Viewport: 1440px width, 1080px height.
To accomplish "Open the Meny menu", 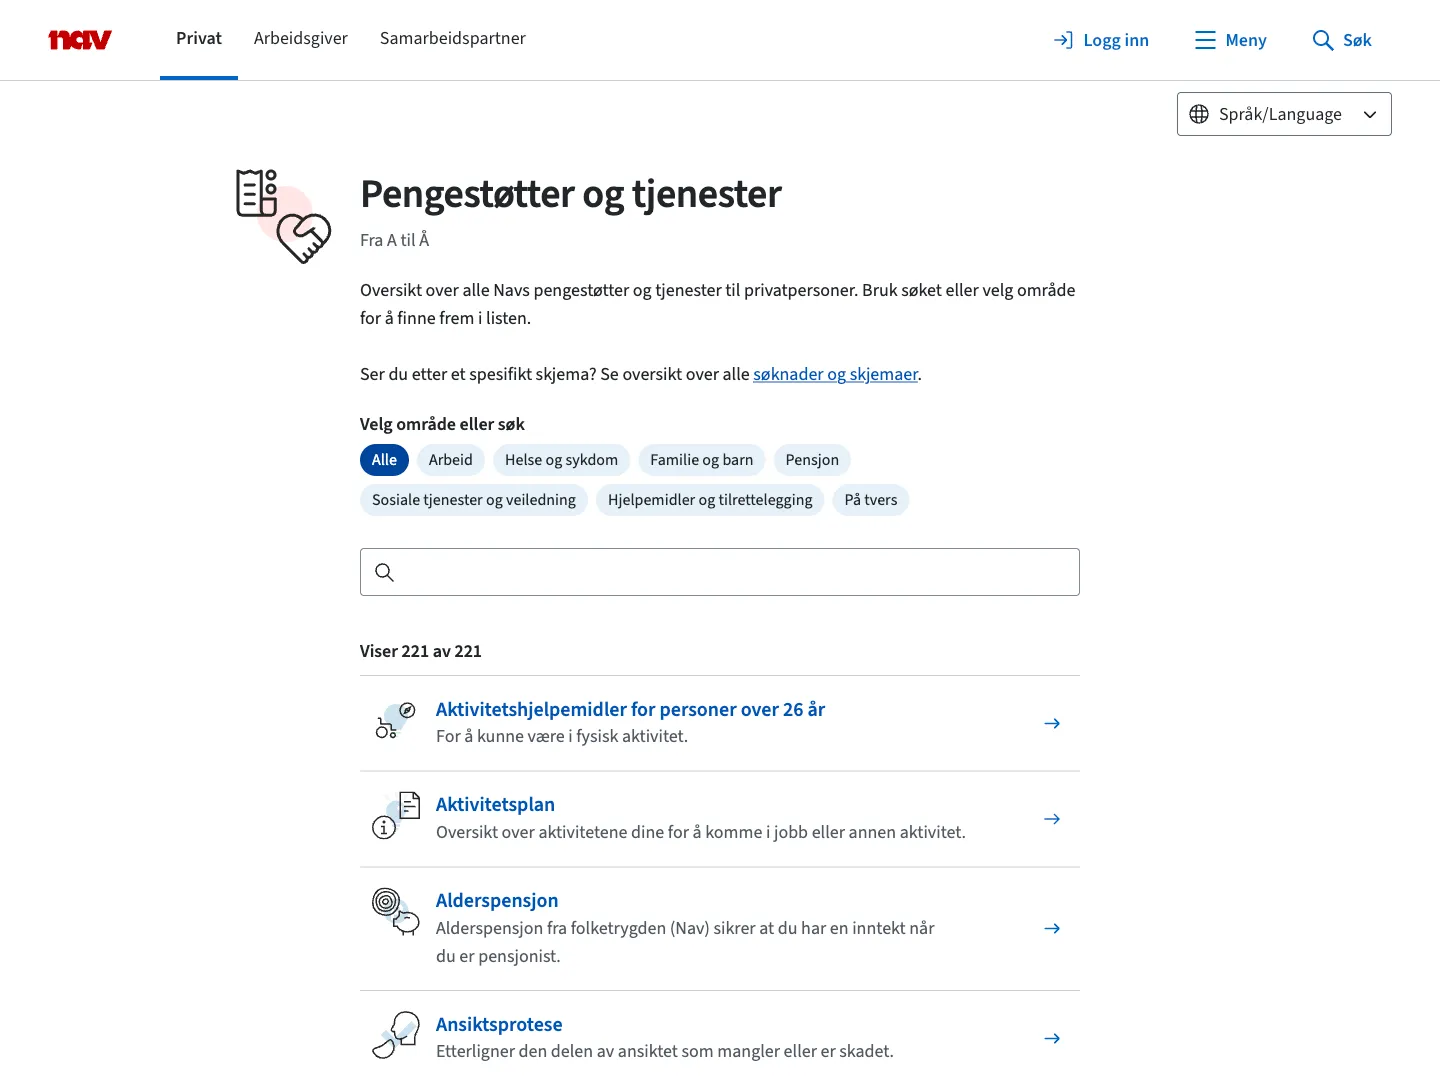I will click(x=1230, y=40).
